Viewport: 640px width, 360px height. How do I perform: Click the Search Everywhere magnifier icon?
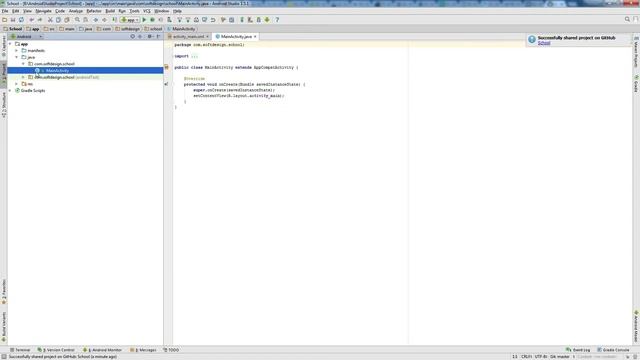(627, 19)
